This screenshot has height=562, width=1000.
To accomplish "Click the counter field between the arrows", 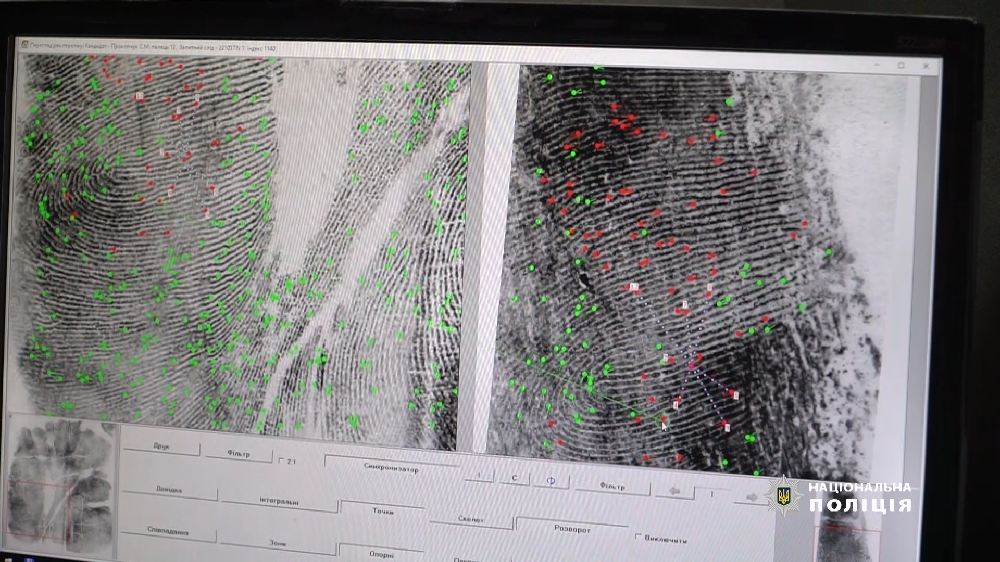I will coord(713,494).
